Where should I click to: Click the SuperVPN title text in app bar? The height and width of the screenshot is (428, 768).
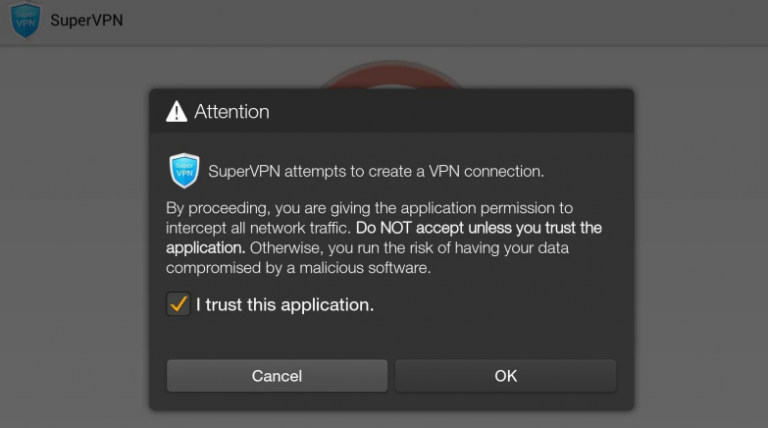coord(87,20)
